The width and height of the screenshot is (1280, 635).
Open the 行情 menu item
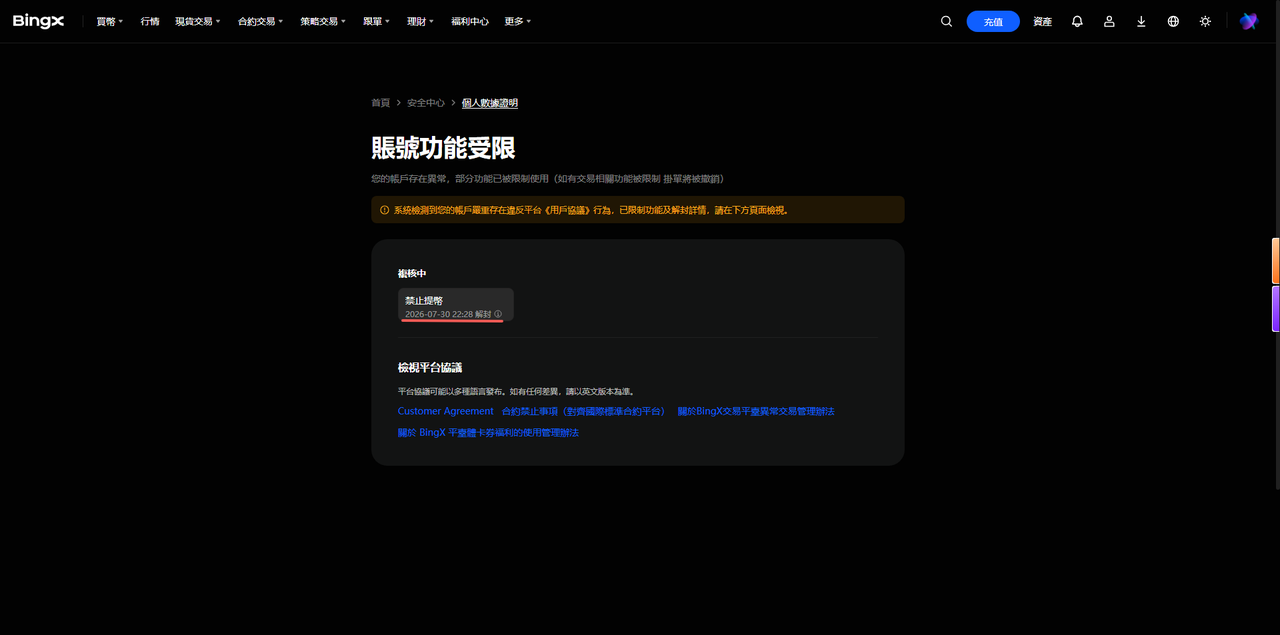pos(150,21)
